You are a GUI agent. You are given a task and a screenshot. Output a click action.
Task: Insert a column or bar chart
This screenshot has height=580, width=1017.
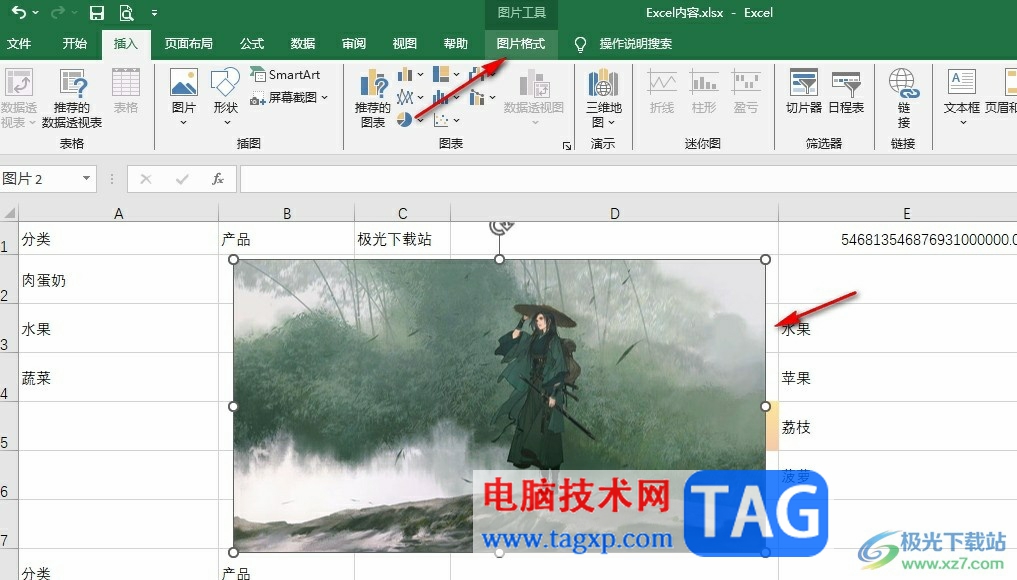click(405, 74)
